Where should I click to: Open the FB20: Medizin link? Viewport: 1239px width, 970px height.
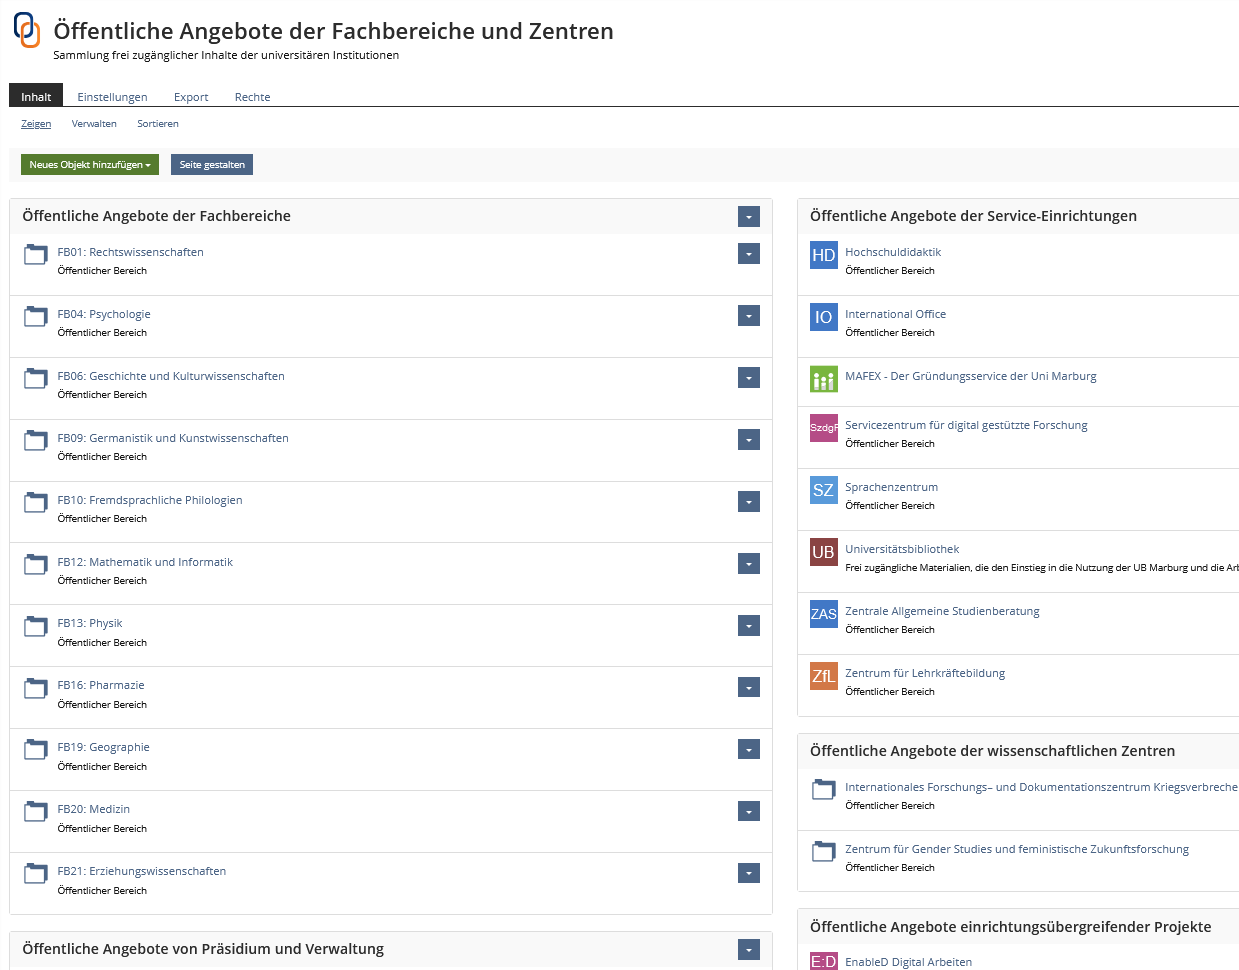93,809
